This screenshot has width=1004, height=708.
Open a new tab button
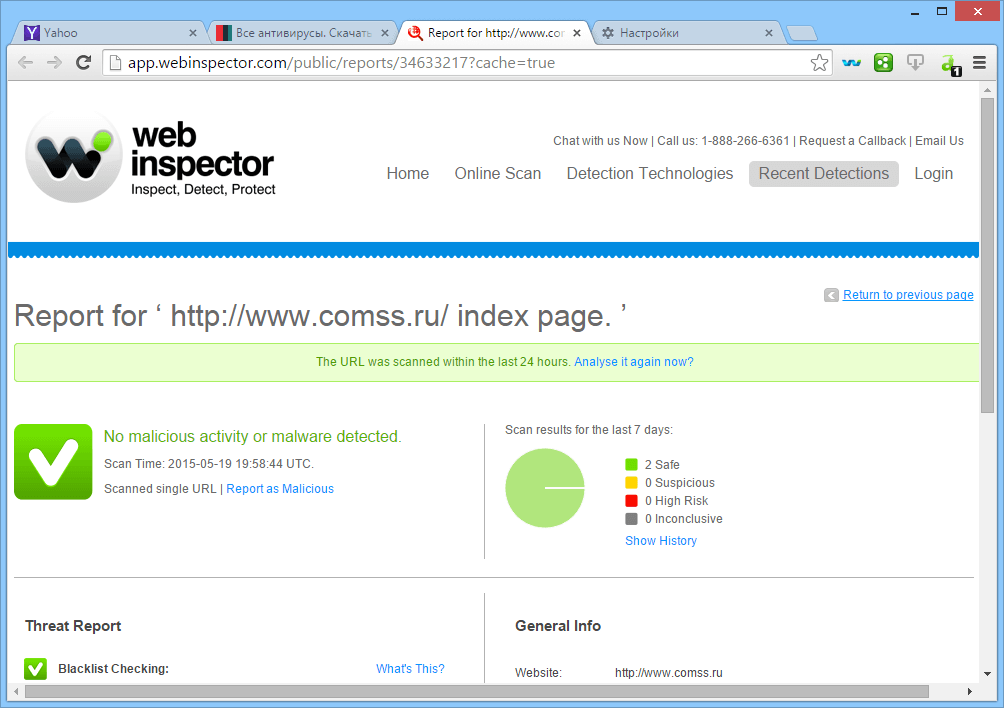[801, 33]
